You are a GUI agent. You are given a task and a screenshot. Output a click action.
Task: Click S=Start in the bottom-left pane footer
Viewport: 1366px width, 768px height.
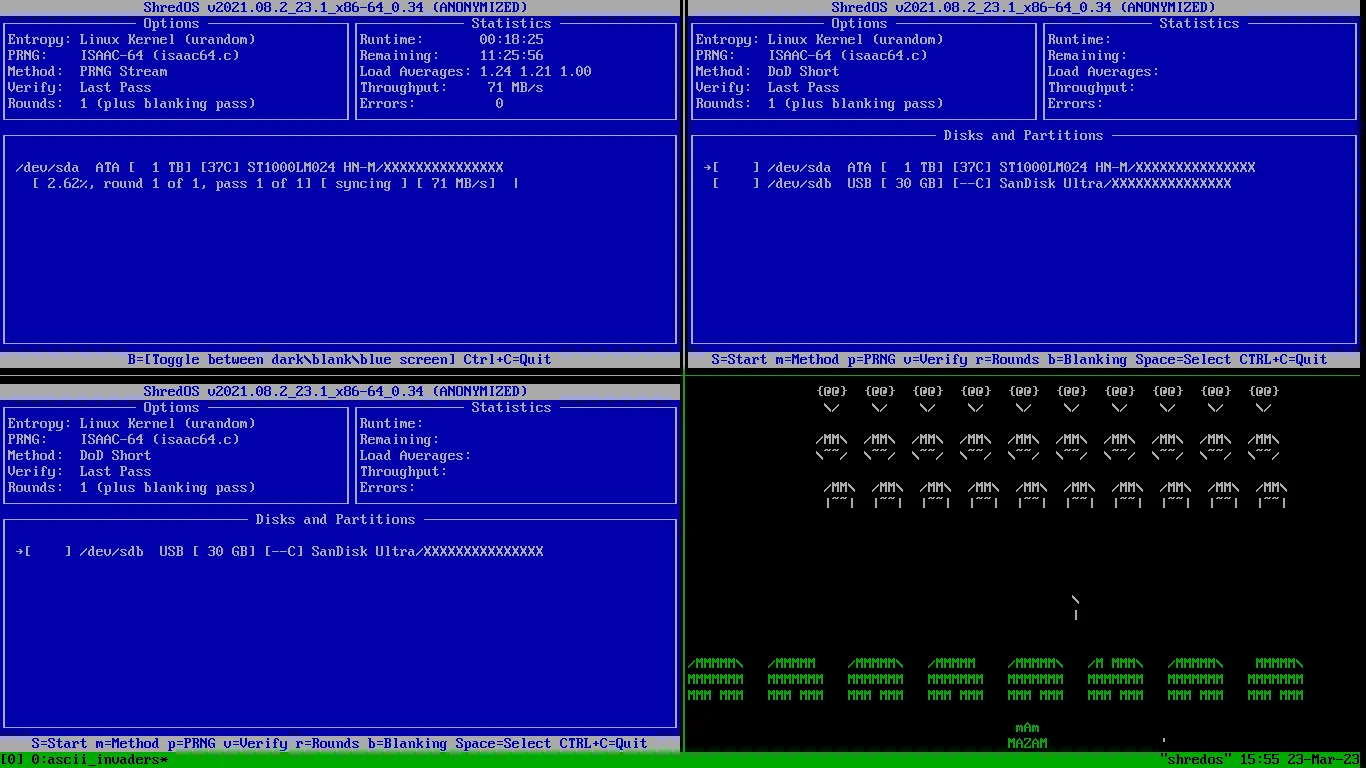click(x=59, y=743)
